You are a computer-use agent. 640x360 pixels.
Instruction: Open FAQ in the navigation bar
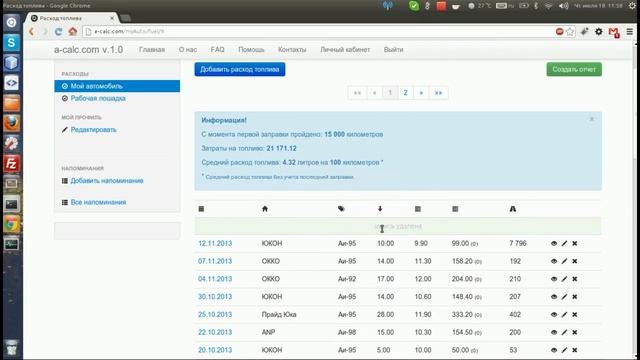(218, 49)
